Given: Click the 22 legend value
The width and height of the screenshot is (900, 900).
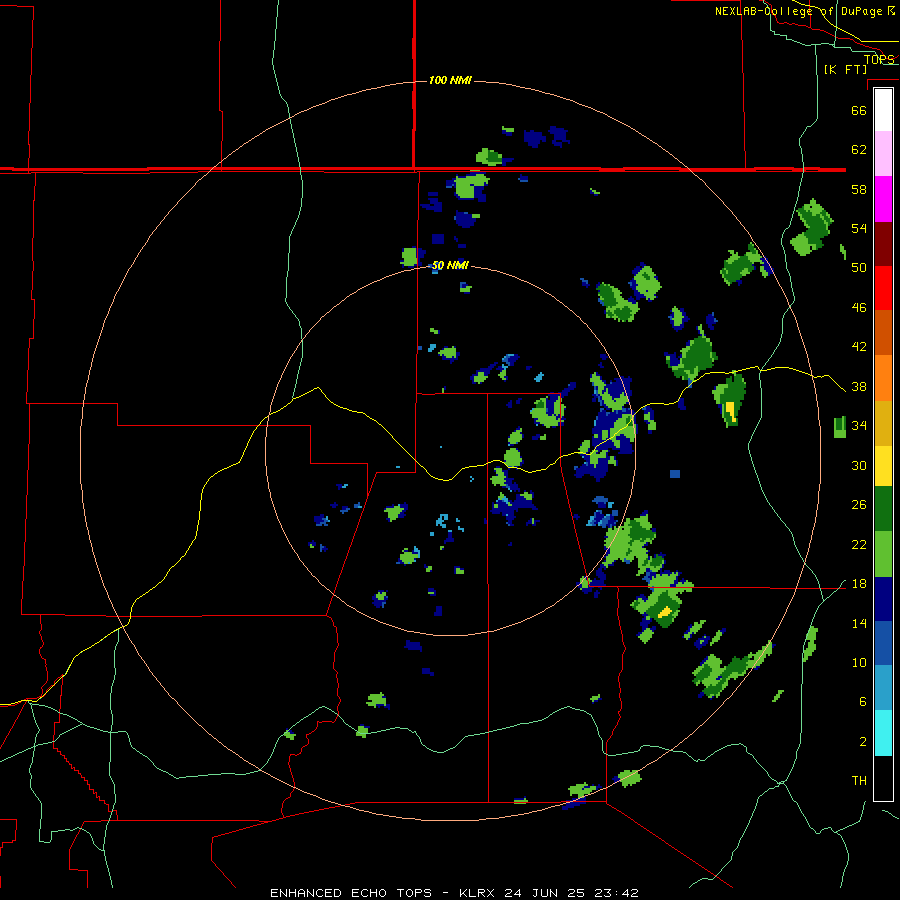Looking at the screenshot, I should pyautogui.click(x=859, y=544).
